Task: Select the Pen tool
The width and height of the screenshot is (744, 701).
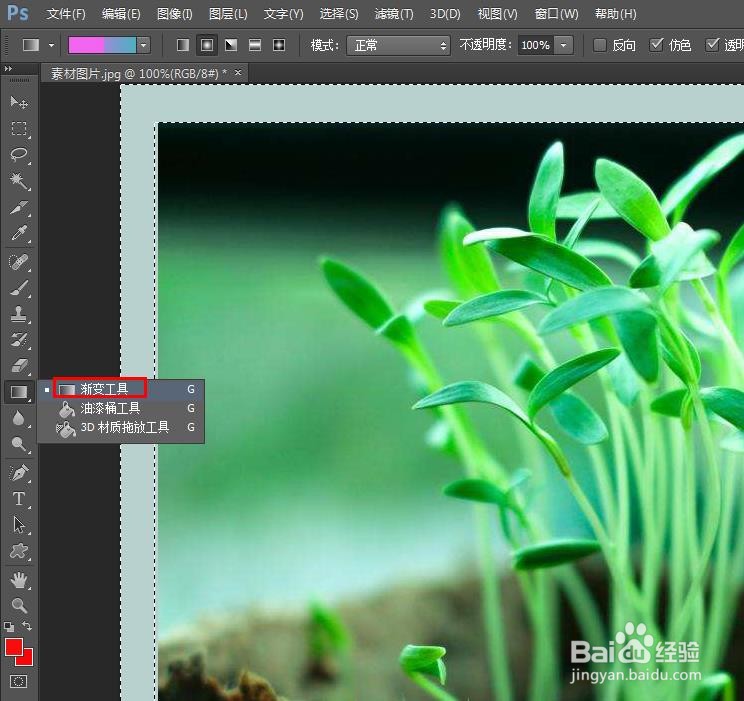Action: (x=19, y=473)
